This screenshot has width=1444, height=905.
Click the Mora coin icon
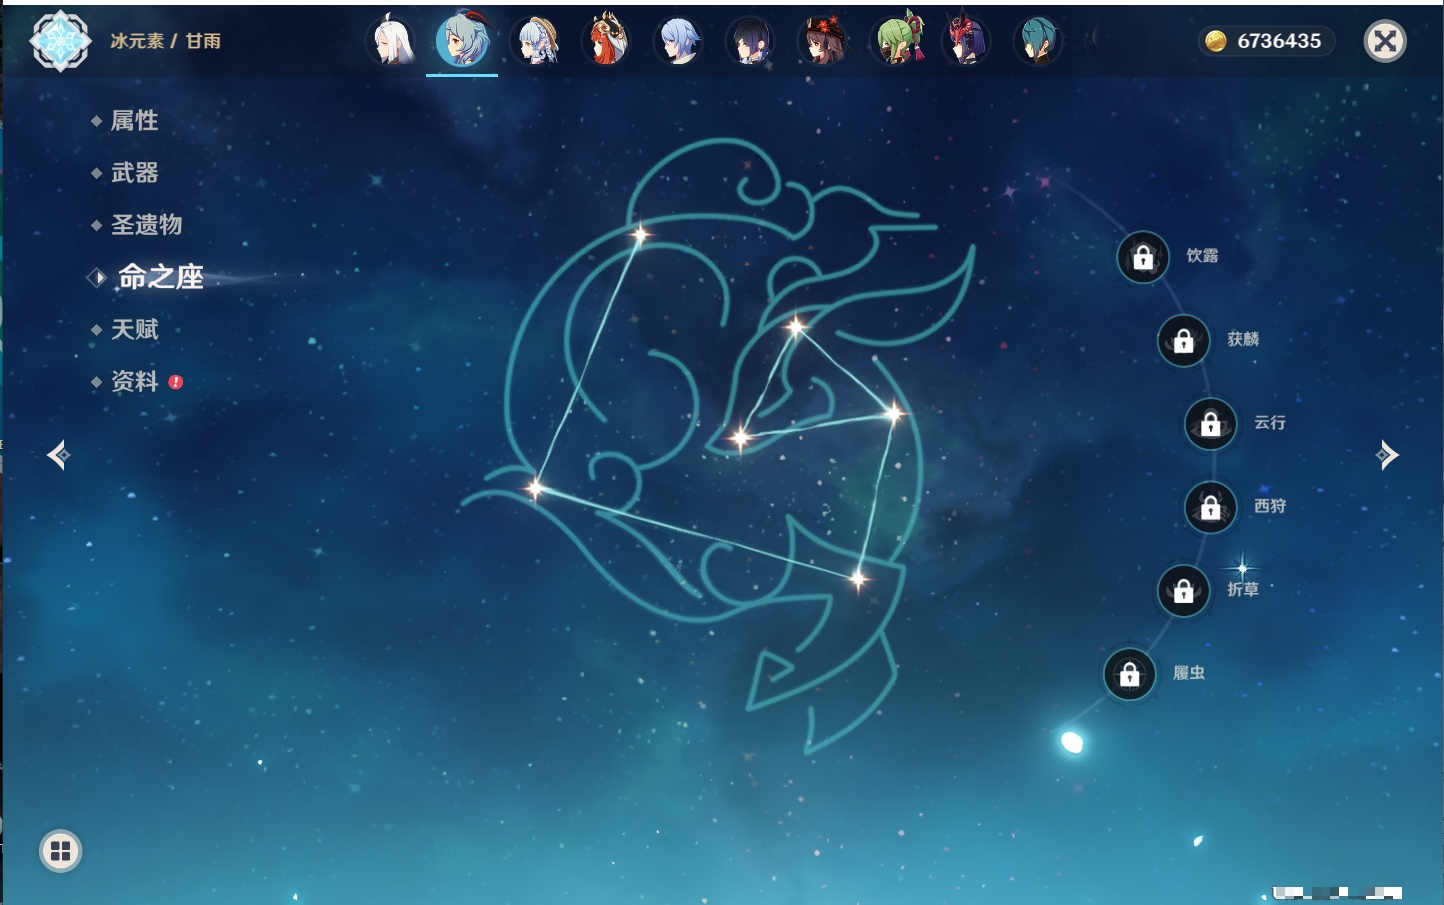point(1215,41)
